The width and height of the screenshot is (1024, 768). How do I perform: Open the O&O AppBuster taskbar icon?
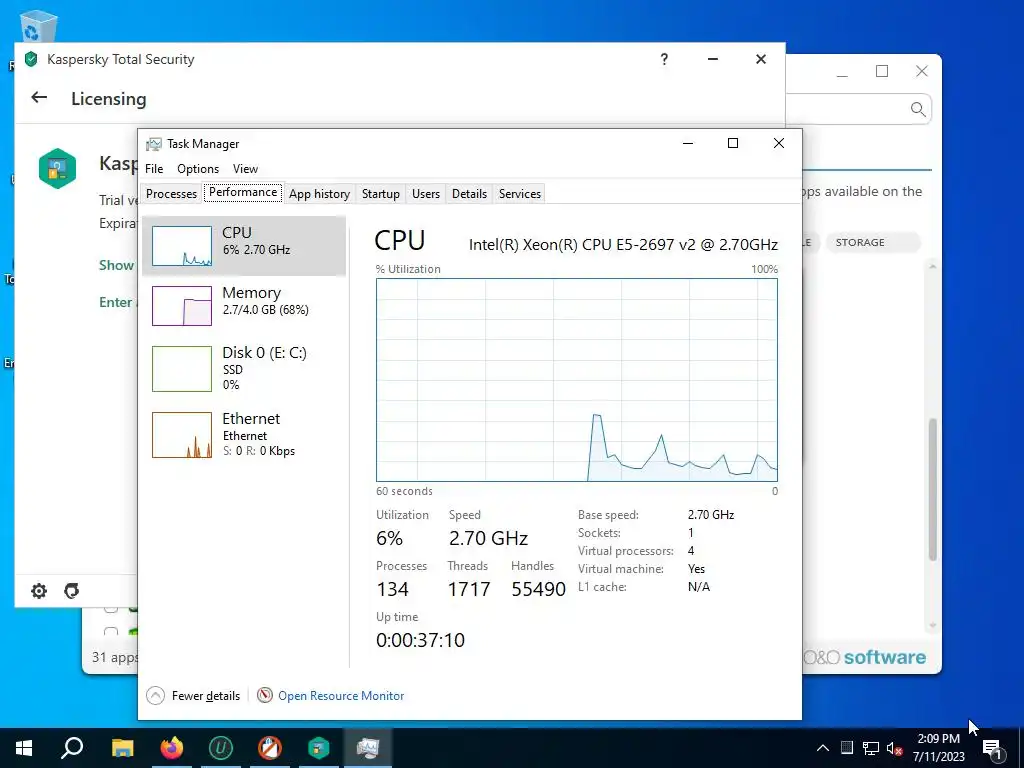270,748
